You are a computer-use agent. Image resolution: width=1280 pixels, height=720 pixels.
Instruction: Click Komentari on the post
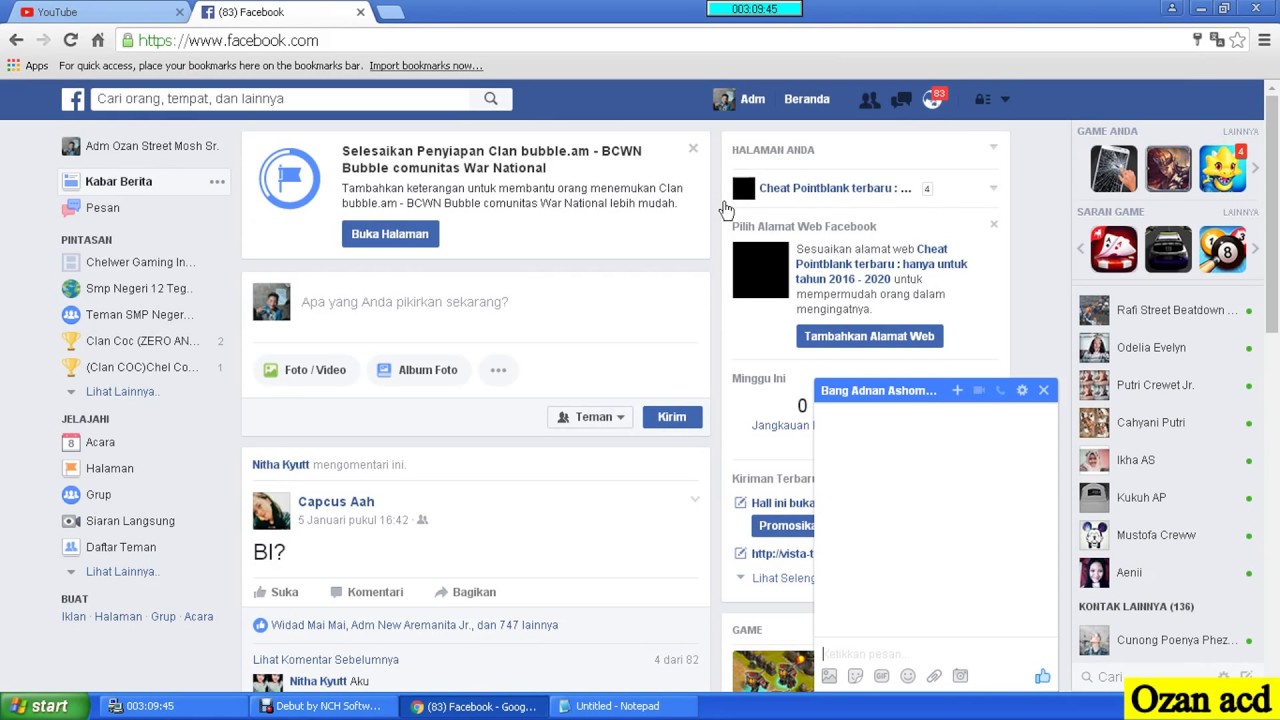pyautogui.click(x=366, y=592)
